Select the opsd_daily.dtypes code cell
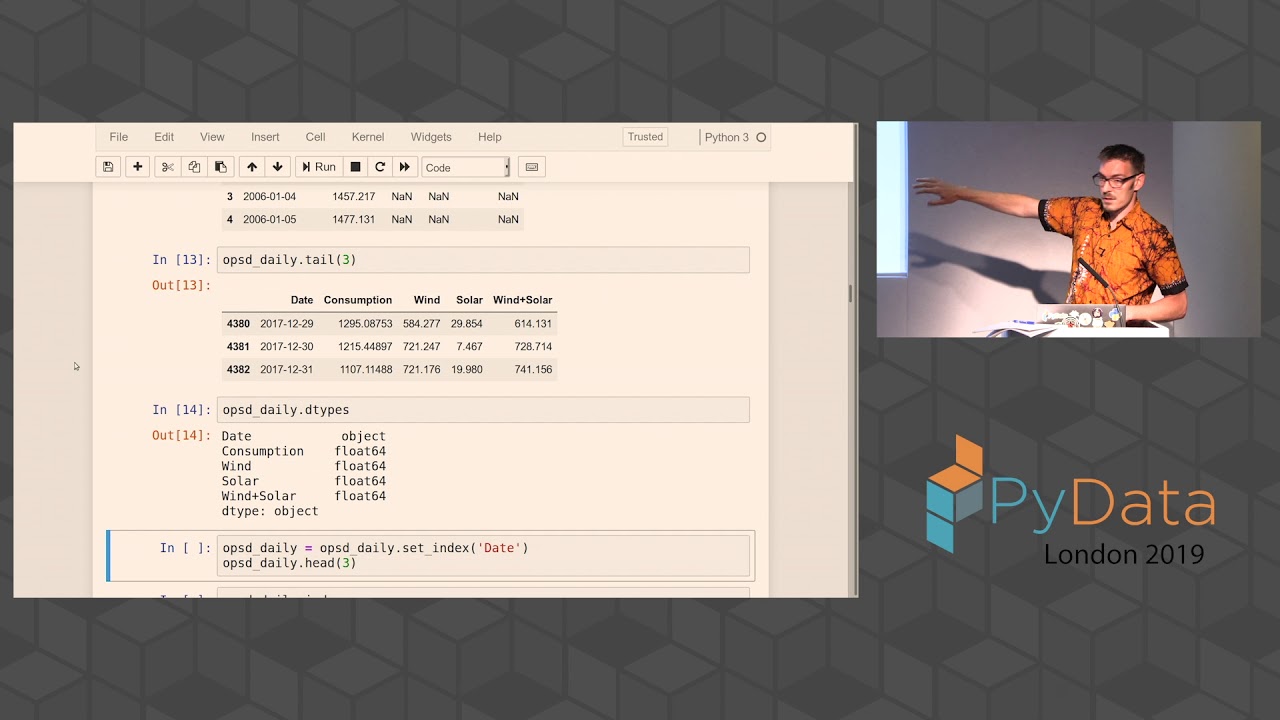The image size is (1280, 720). click(x=483, y=410)
